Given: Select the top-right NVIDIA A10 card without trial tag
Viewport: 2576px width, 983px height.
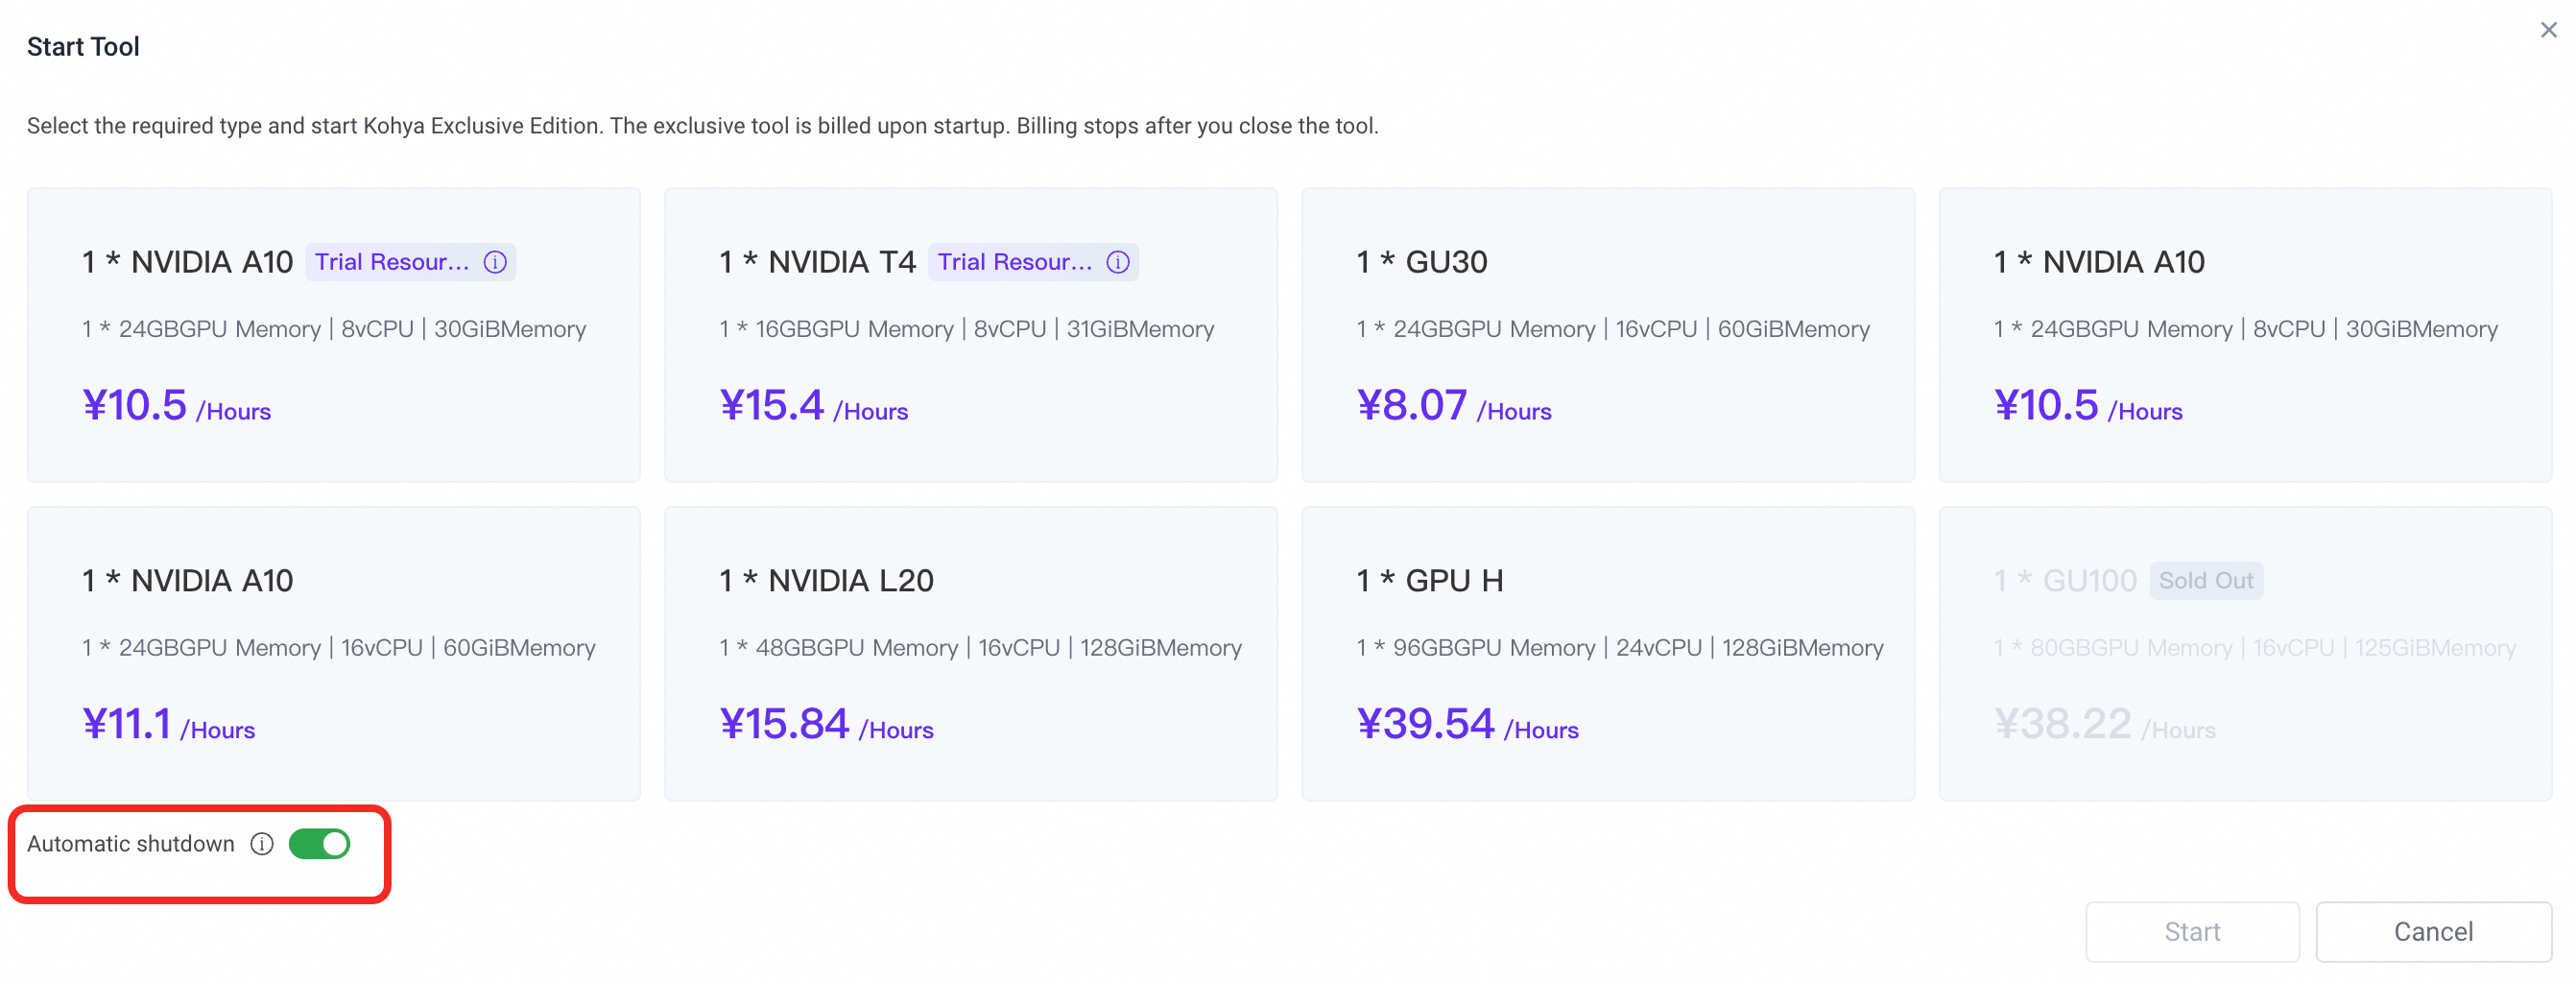Looking at the screenshot, I should click(2244, 335).
